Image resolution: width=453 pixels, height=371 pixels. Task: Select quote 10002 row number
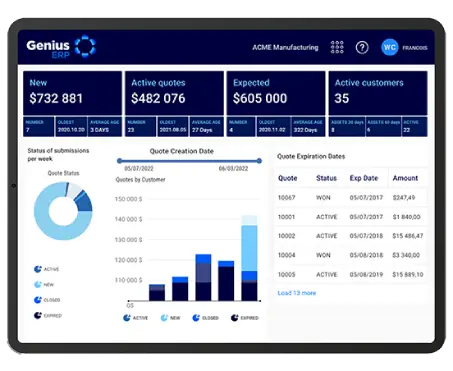pos(287,236)
